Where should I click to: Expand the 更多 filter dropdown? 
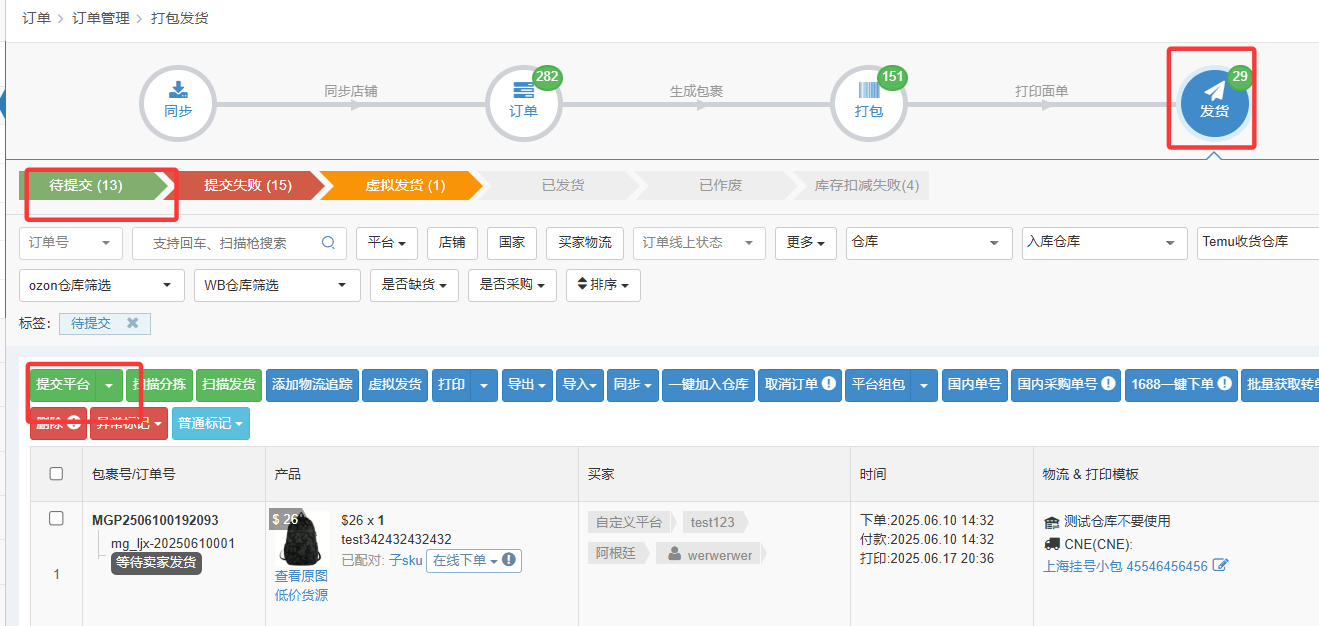tap(805, 243)
